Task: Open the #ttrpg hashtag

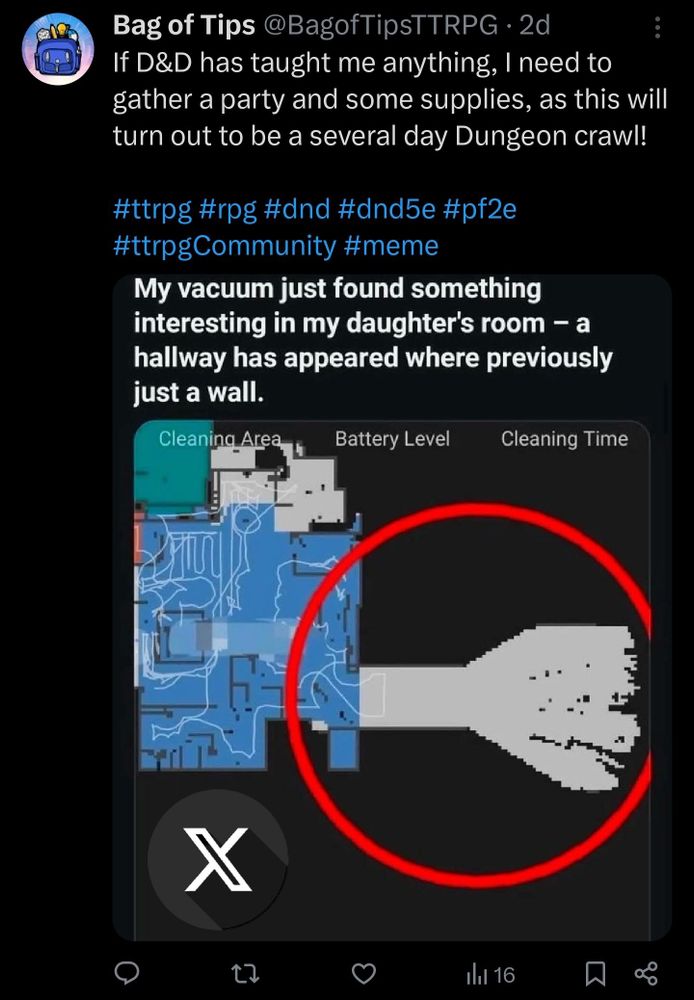Action: pyautogui.click(x=152, y=209)
